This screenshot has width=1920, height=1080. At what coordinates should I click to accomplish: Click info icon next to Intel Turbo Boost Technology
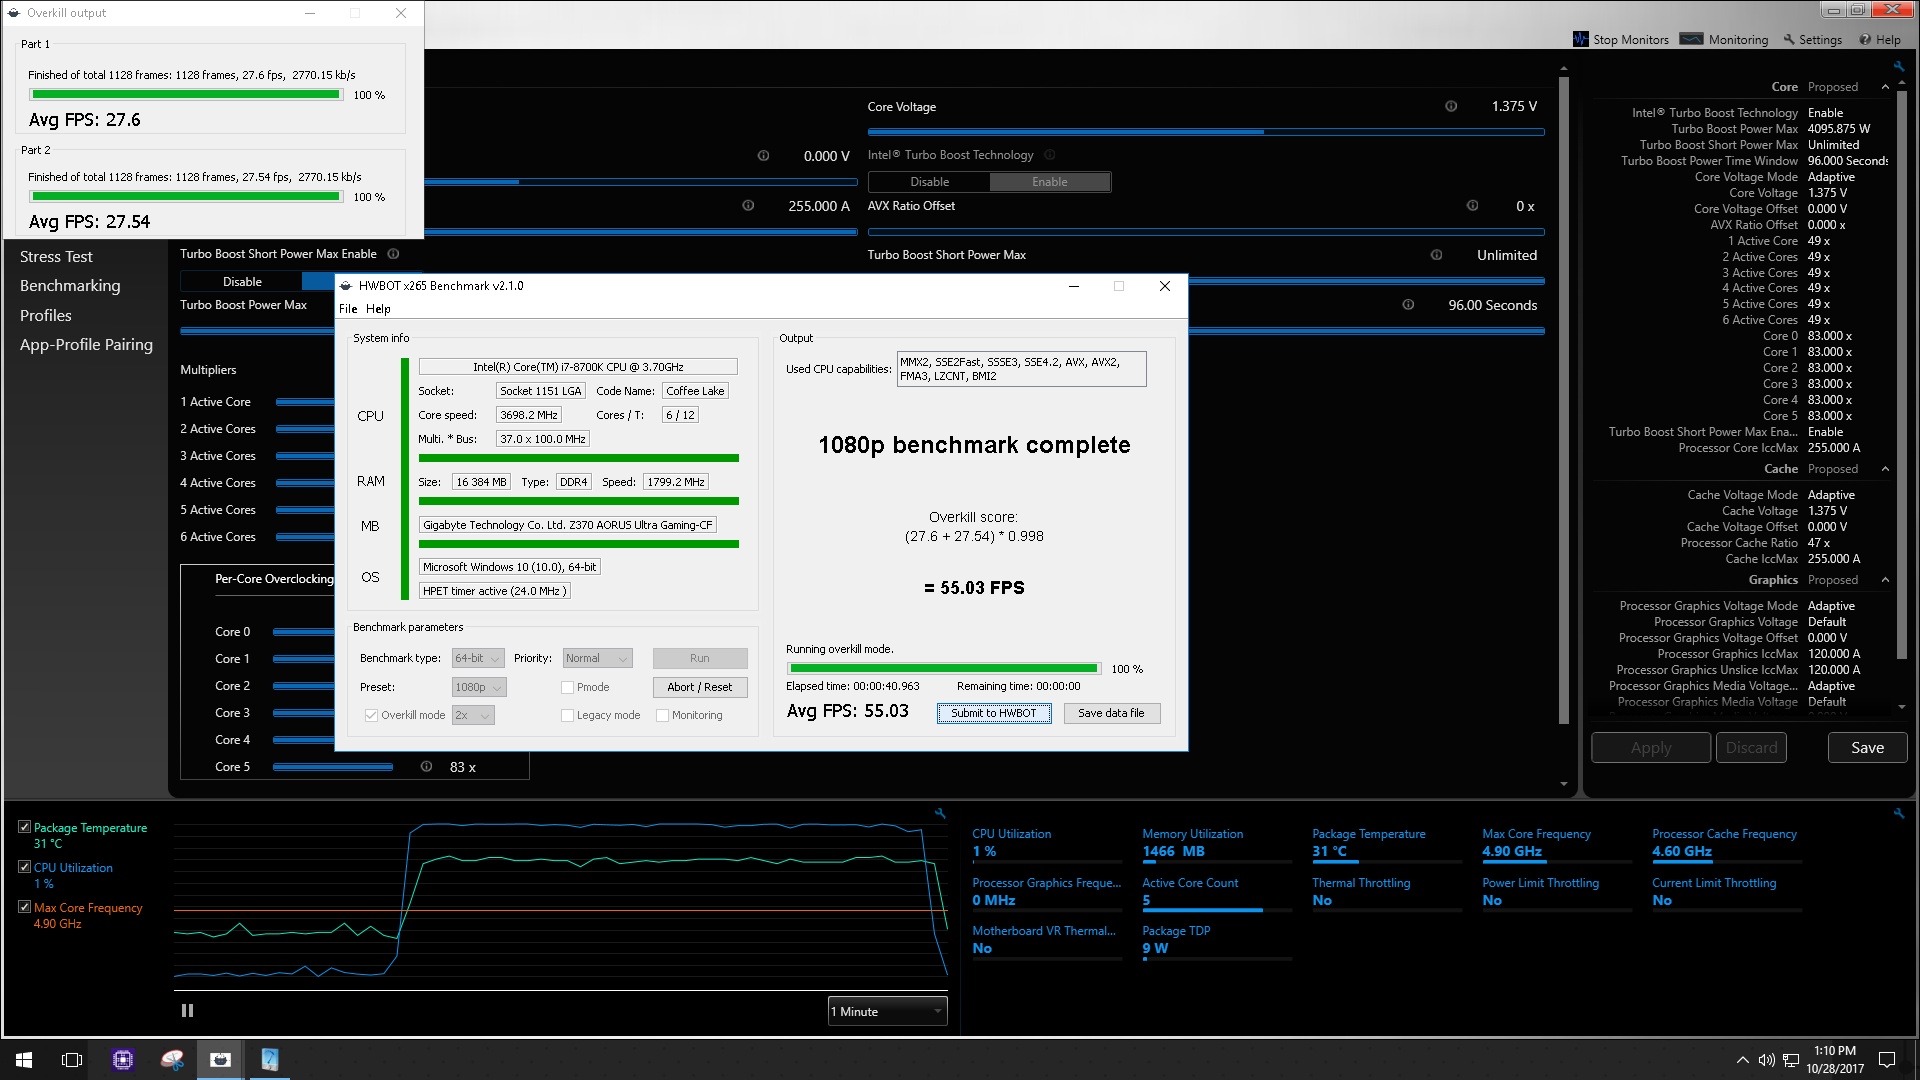pos(1049,155)
